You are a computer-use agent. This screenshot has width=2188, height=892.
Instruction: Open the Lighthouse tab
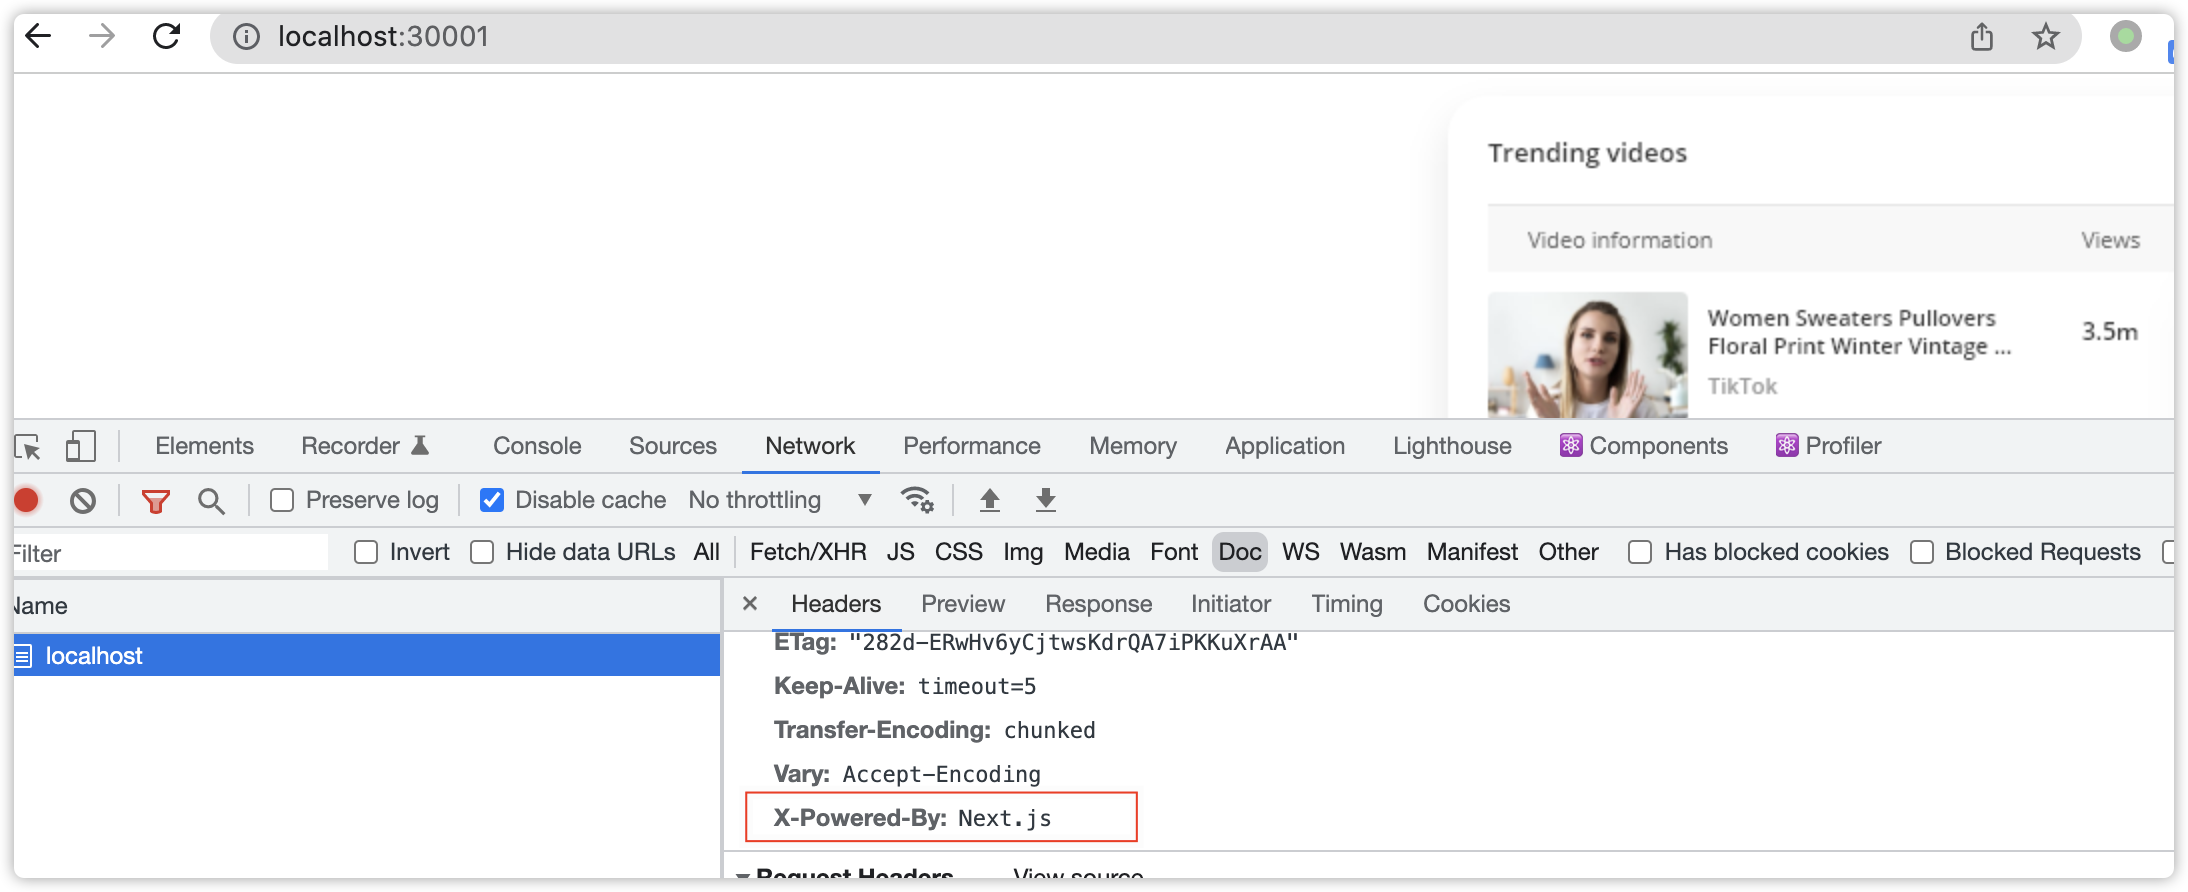coord(1452,446)
